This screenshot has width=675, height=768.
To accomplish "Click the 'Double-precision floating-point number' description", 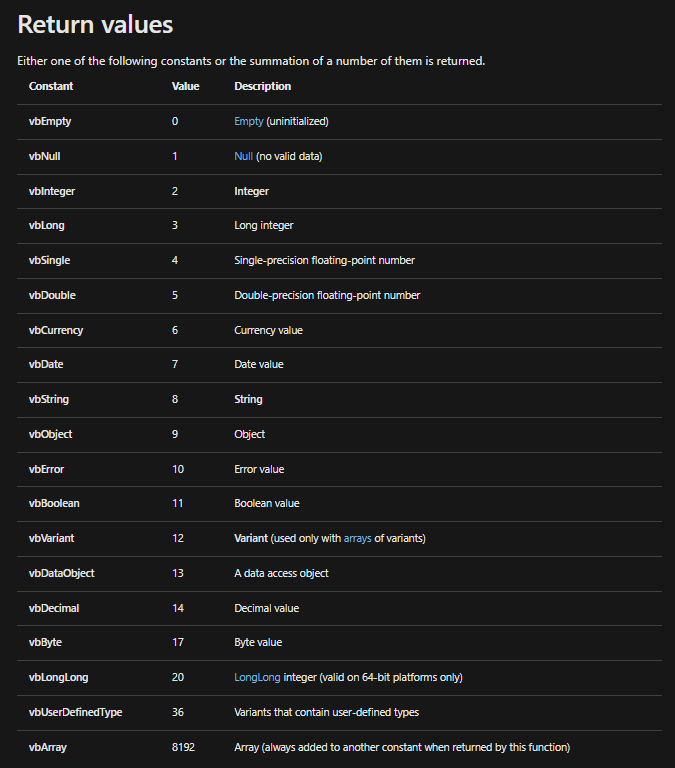I will click(327, 295).
